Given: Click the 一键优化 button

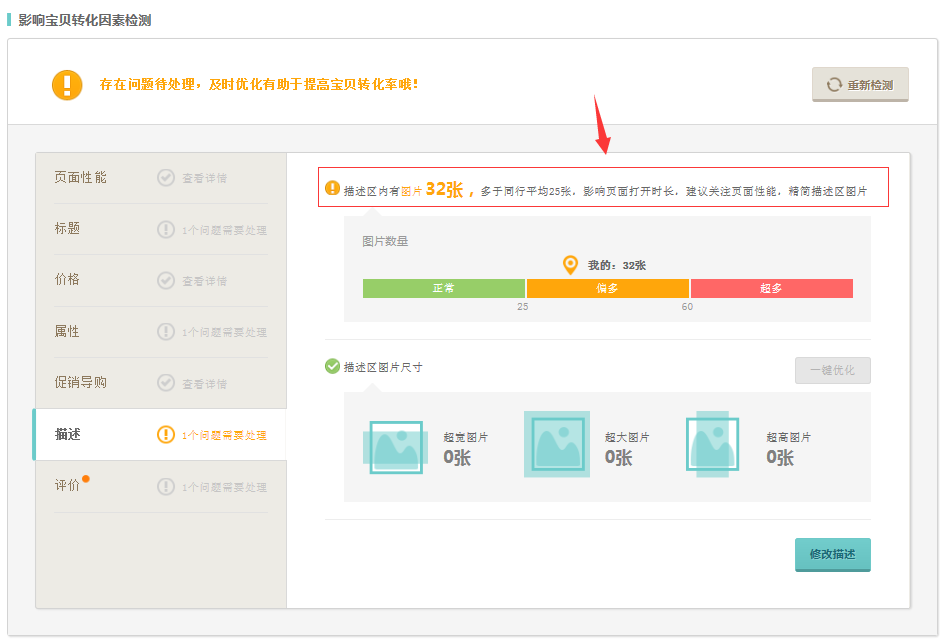Looking at the screenshot, I should pos(832,371).
